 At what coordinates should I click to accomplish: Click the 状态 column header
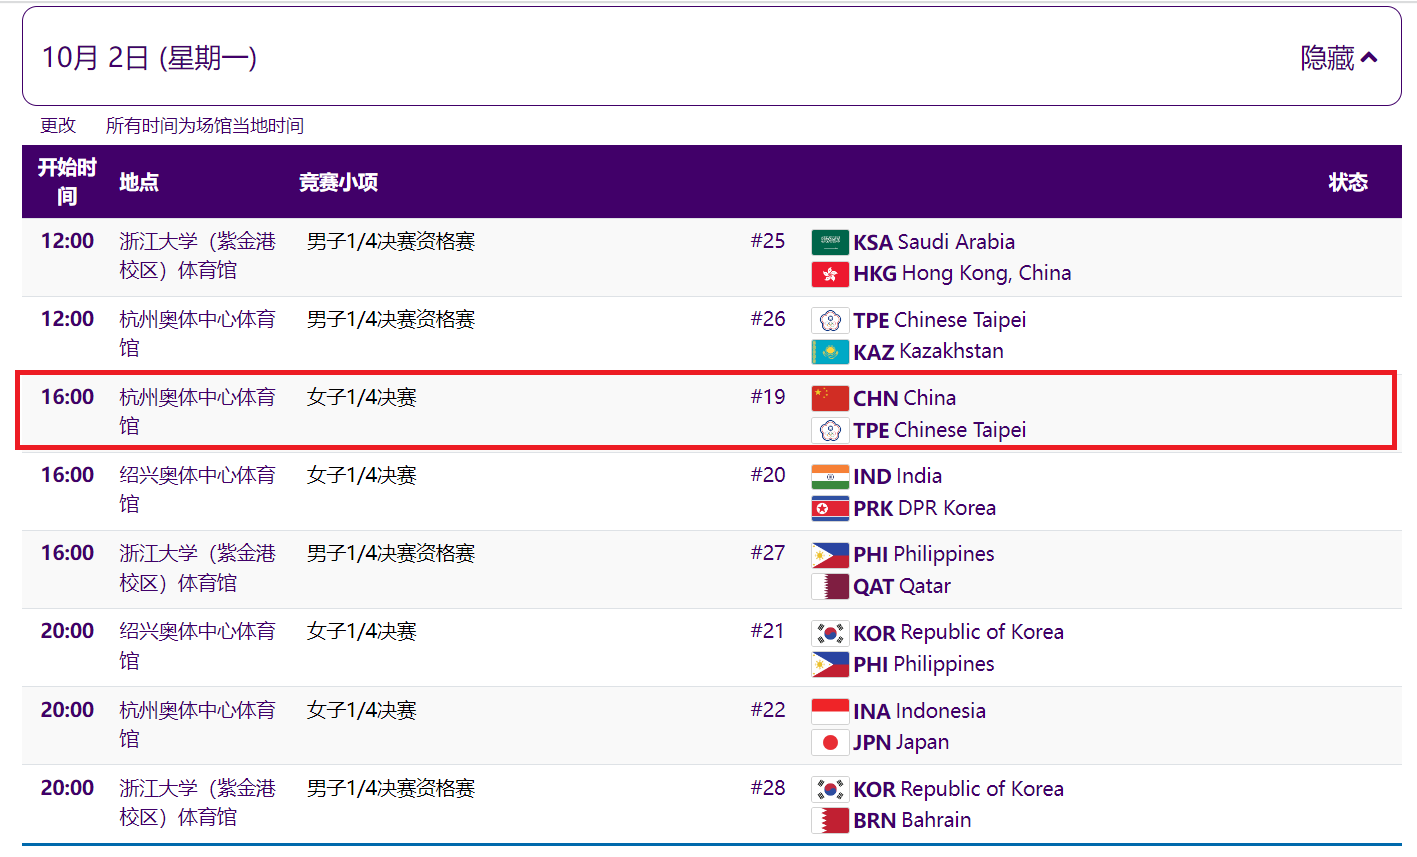(1347, 182)
